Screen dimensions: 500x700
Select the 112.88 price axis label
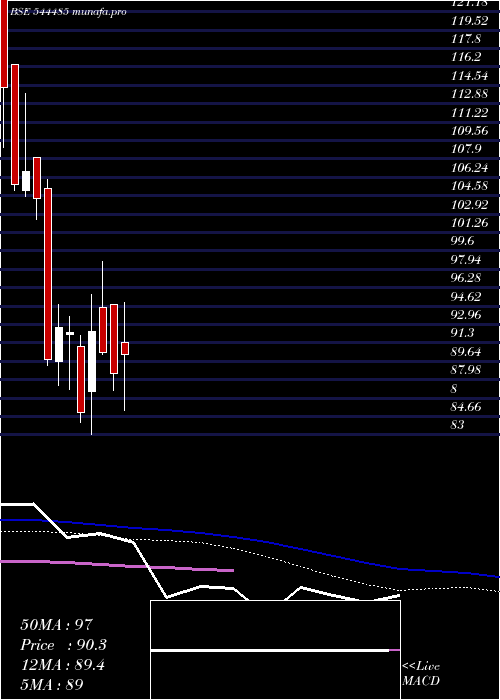point(469,94)
